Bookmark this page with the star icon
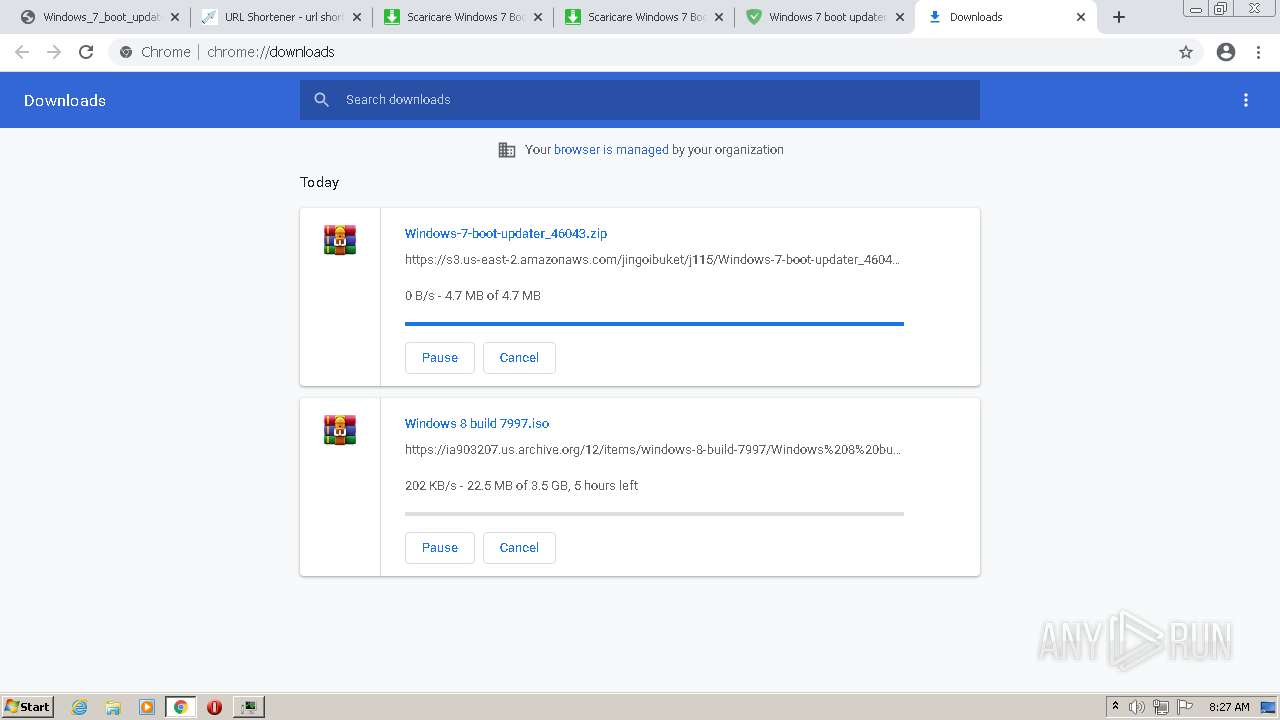The height and width of the screenshot is (720, 1280). [x=1186, y=52]
